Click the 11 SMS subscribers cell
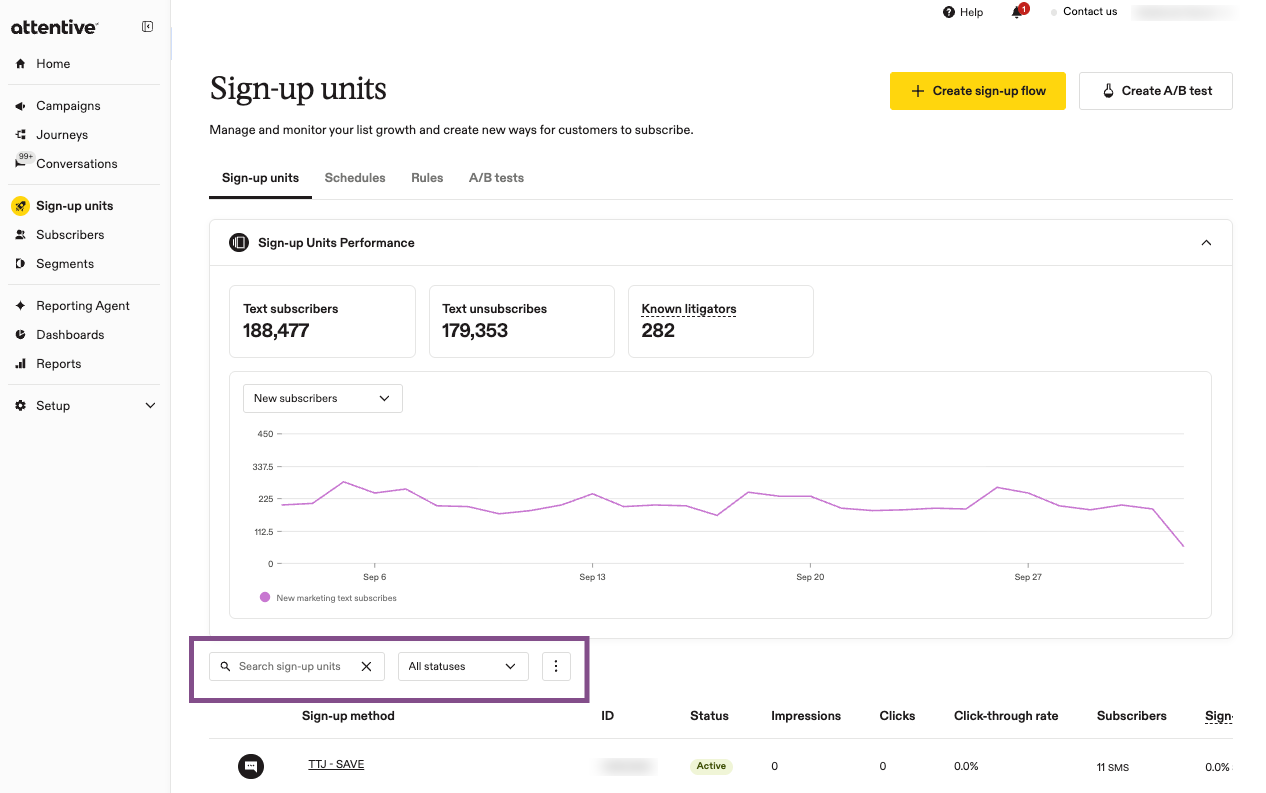 pos(1113,767)
